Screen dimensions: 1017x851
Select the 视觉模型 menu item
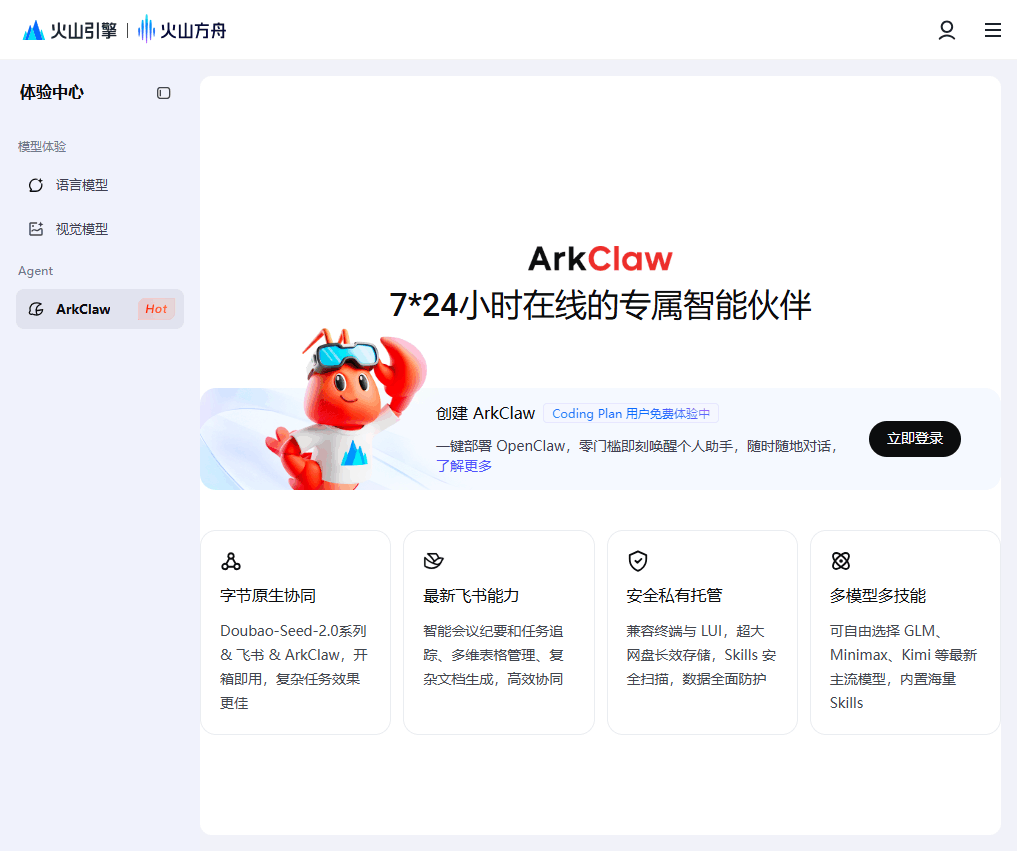[x=82, y=229]
